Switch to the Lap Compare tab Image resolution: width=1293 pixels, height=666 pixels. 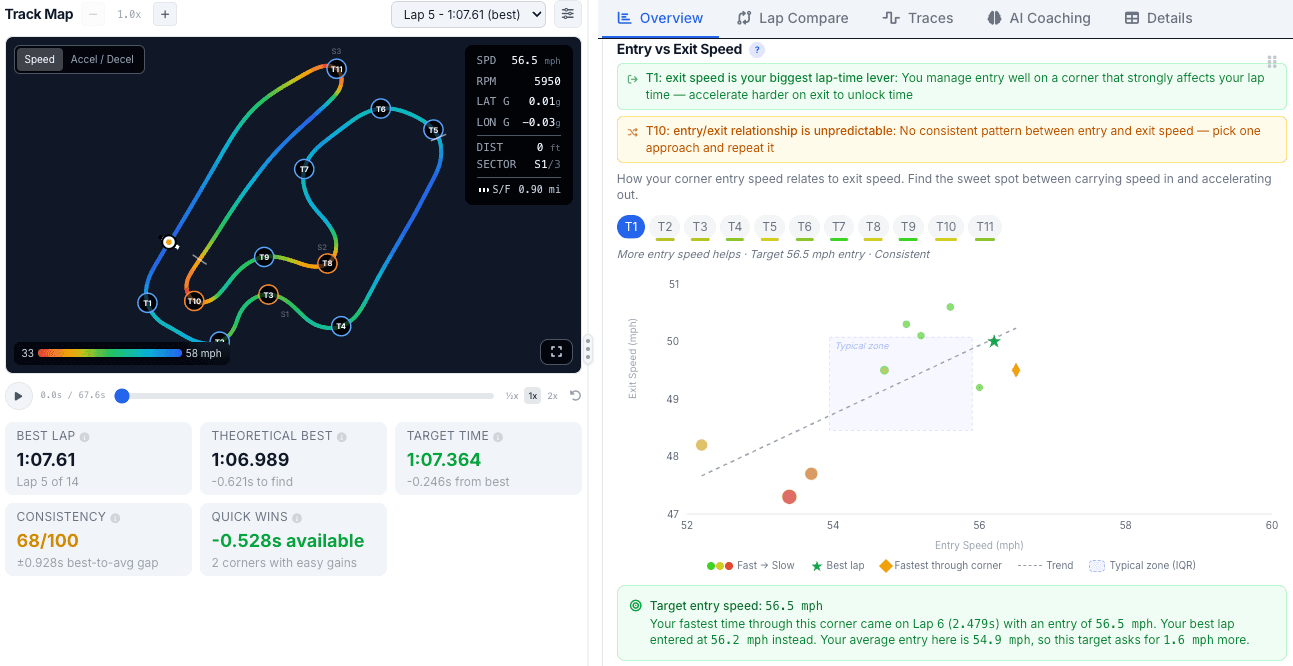[x=792, y=18]
